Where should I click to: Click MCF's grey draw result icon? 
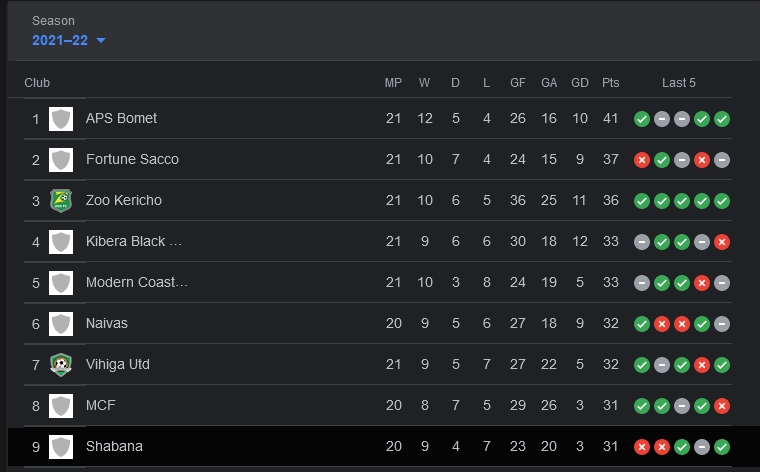[682, 406]
